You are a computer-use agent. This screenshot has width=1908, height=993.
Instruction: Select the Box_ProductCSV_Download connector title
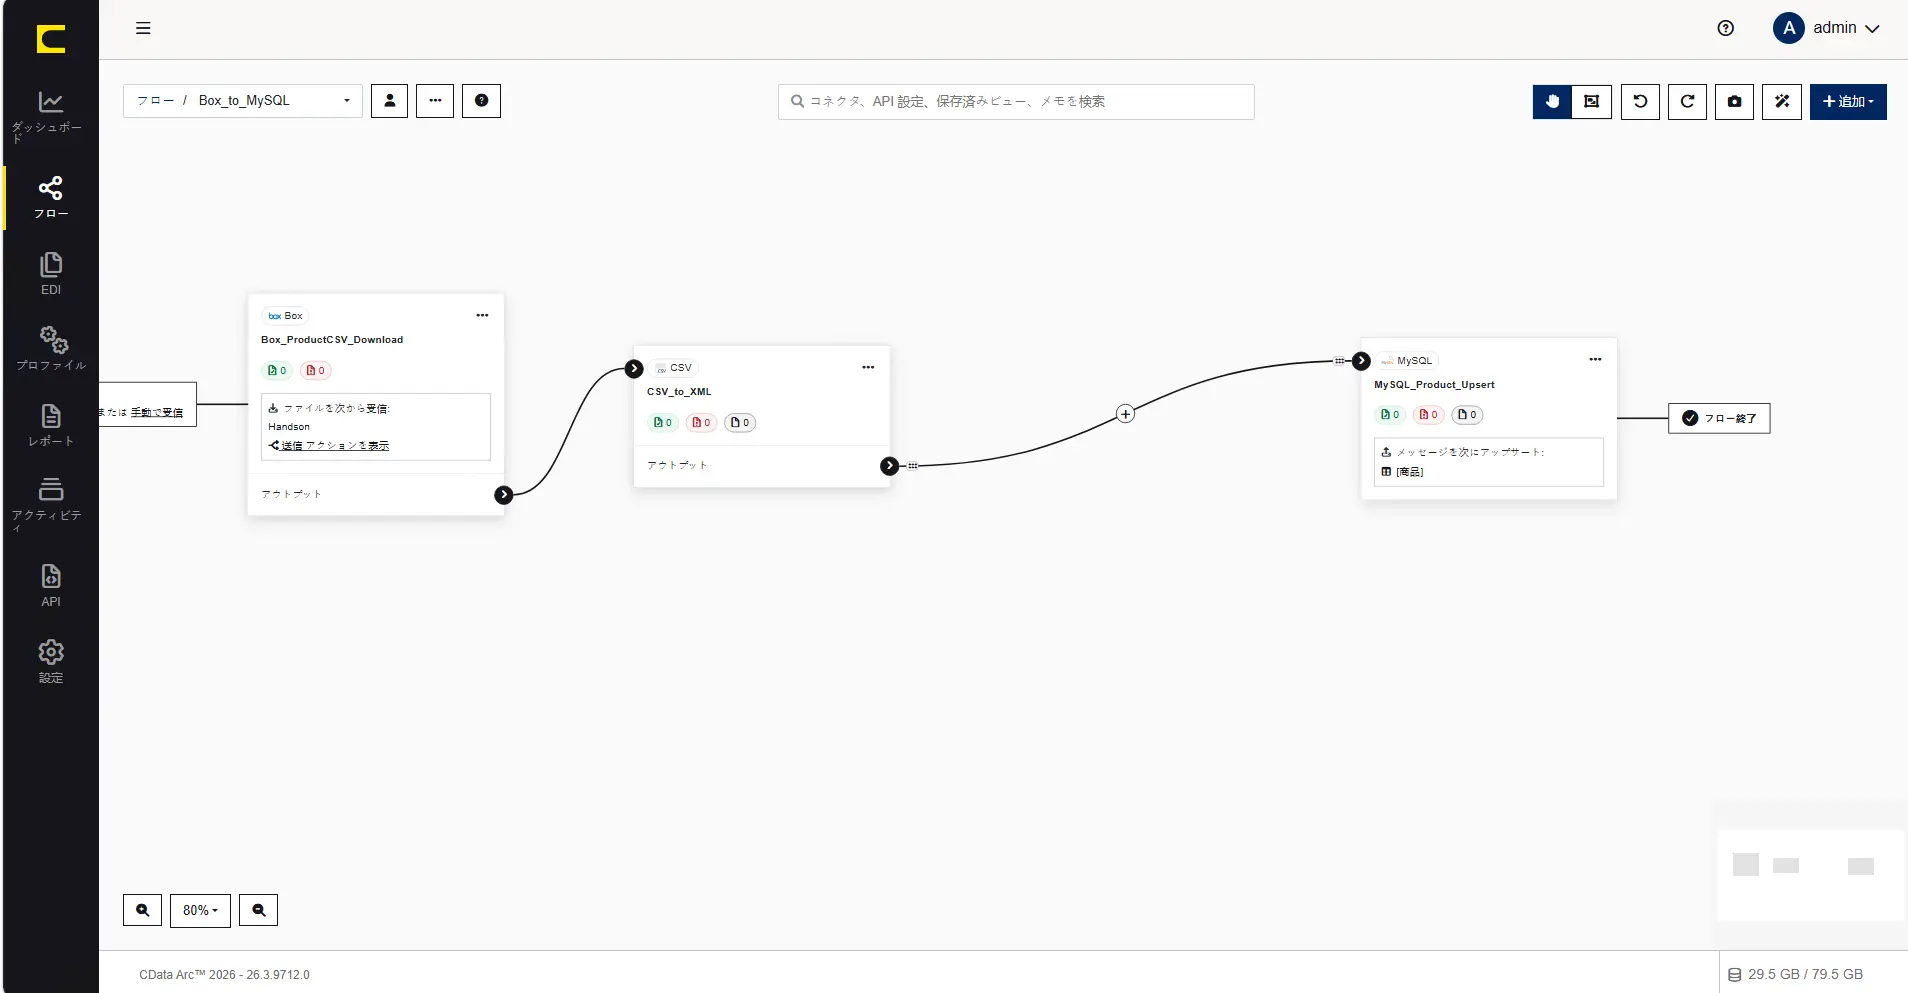(x=332, y=340)
